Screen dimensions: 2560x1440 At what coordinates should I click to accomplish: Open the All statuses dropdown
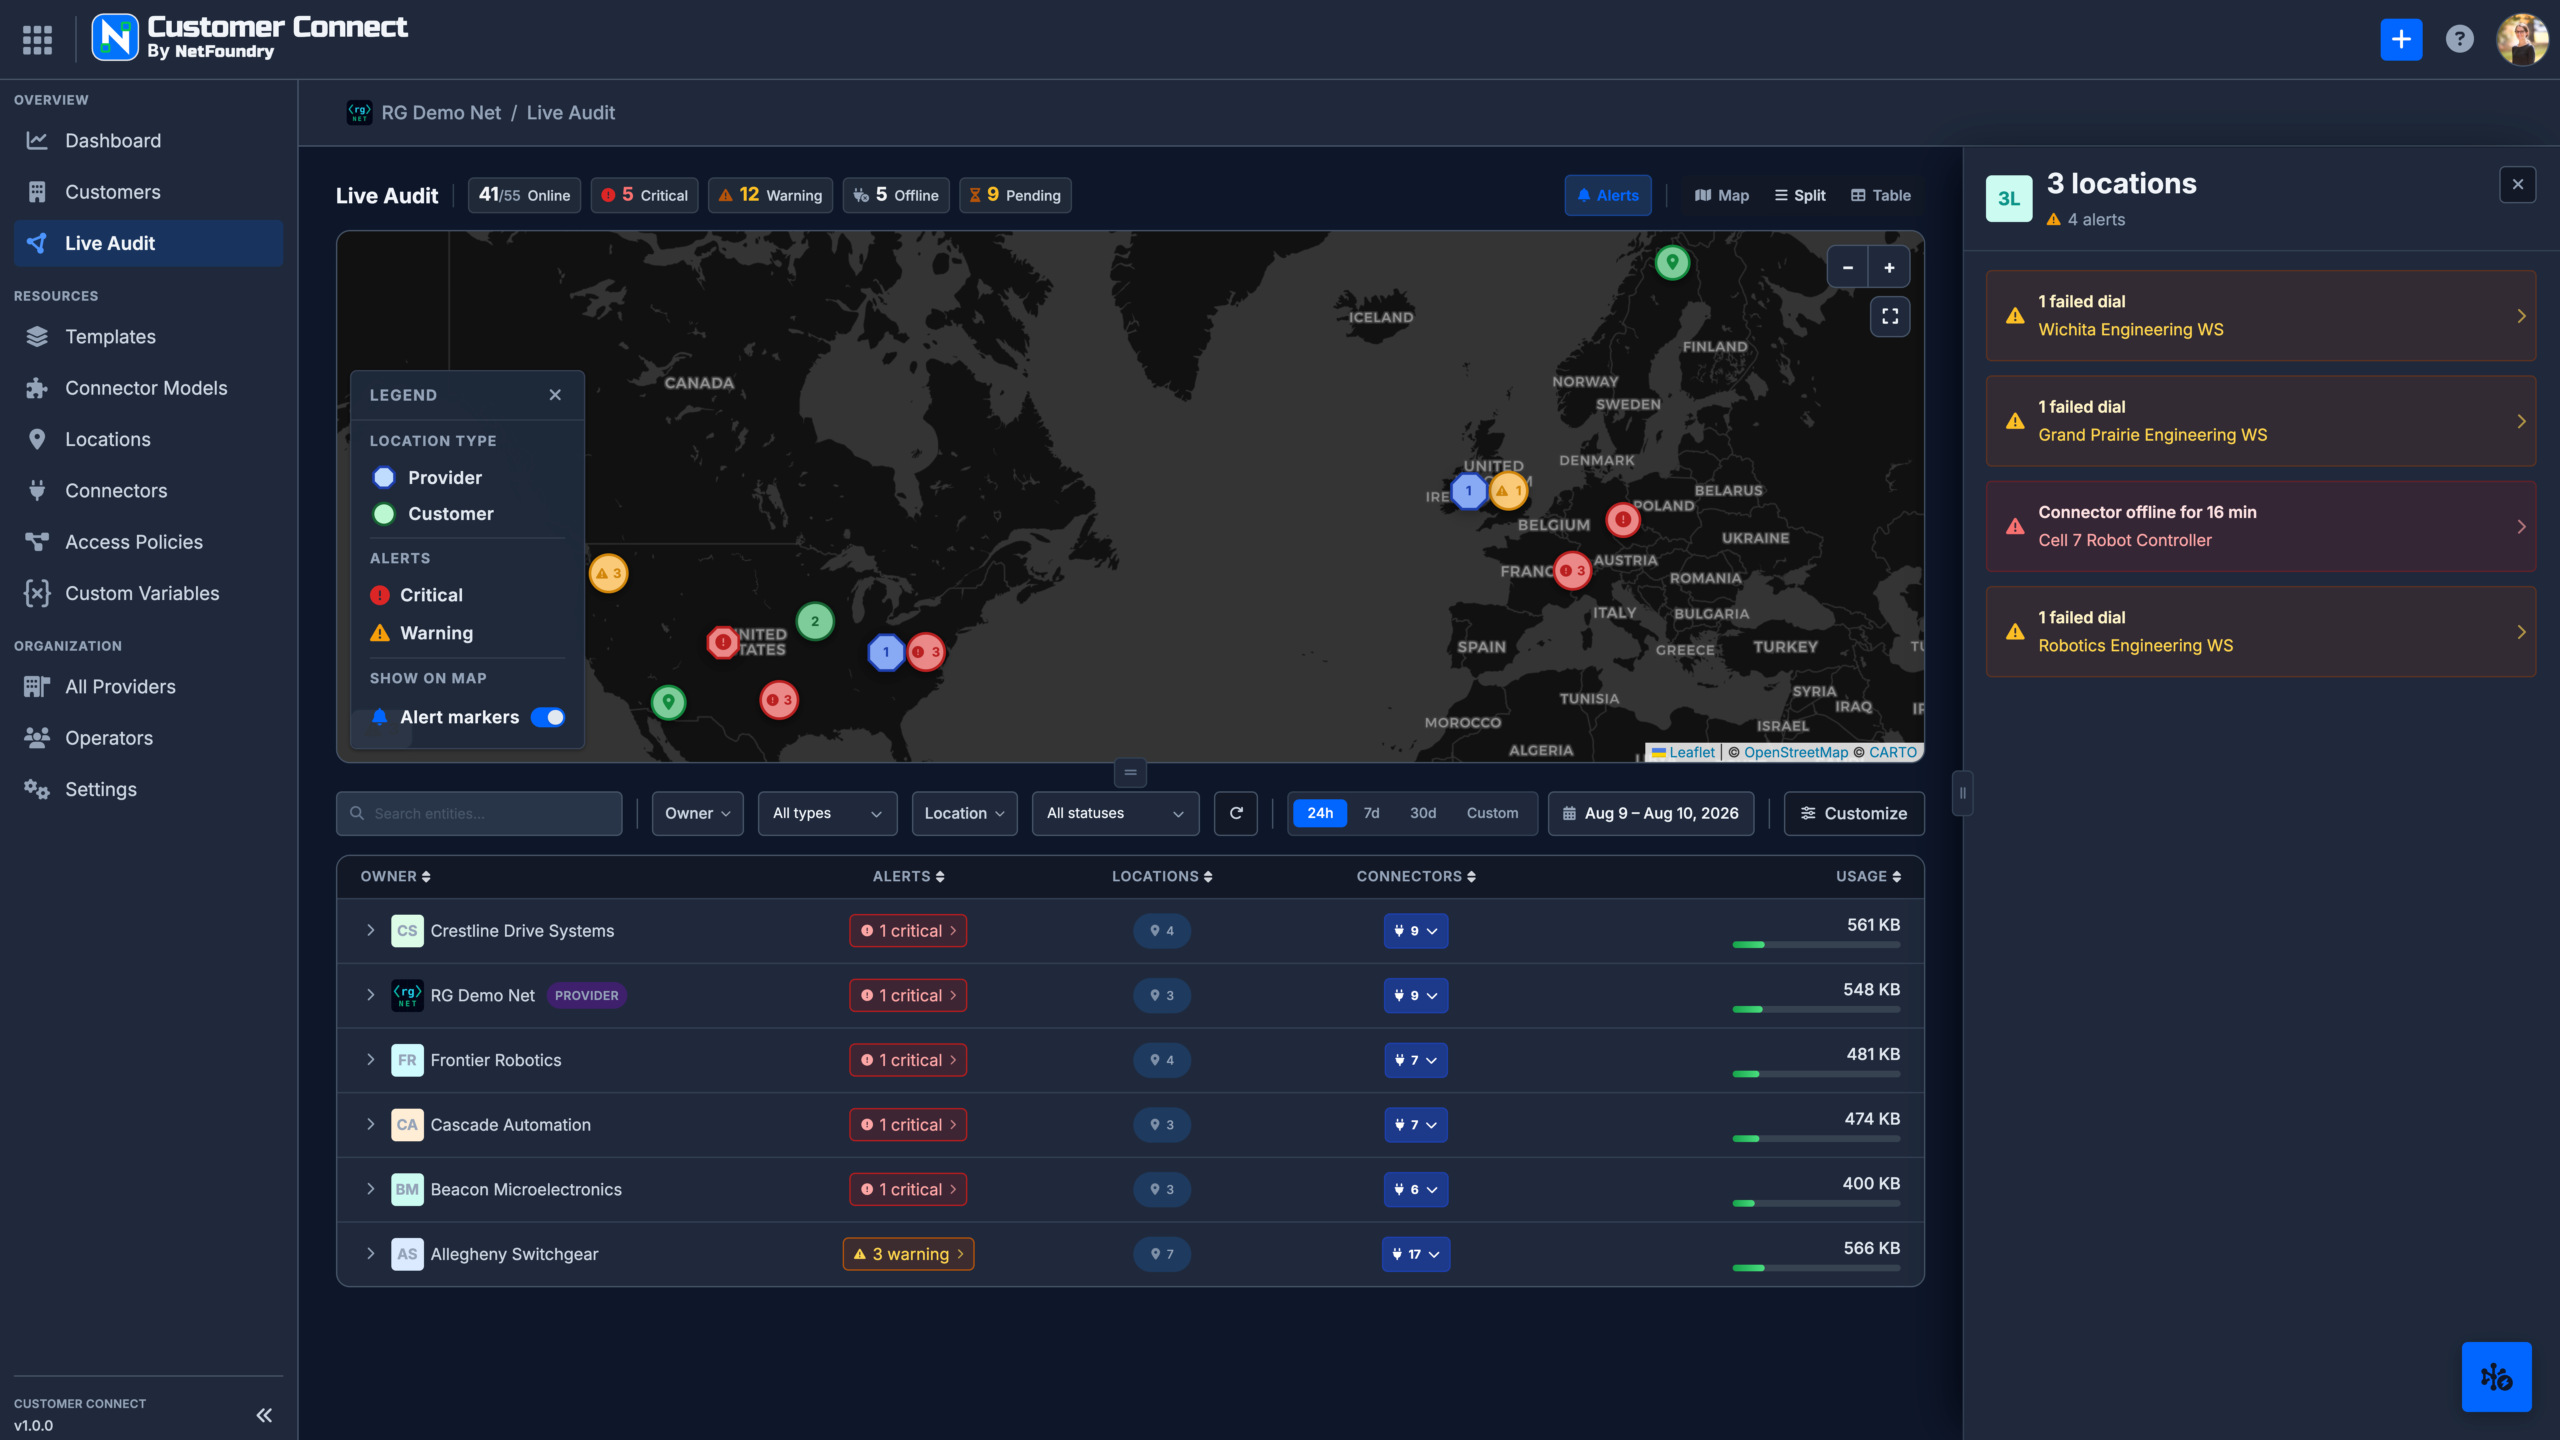click(1115, 814)
